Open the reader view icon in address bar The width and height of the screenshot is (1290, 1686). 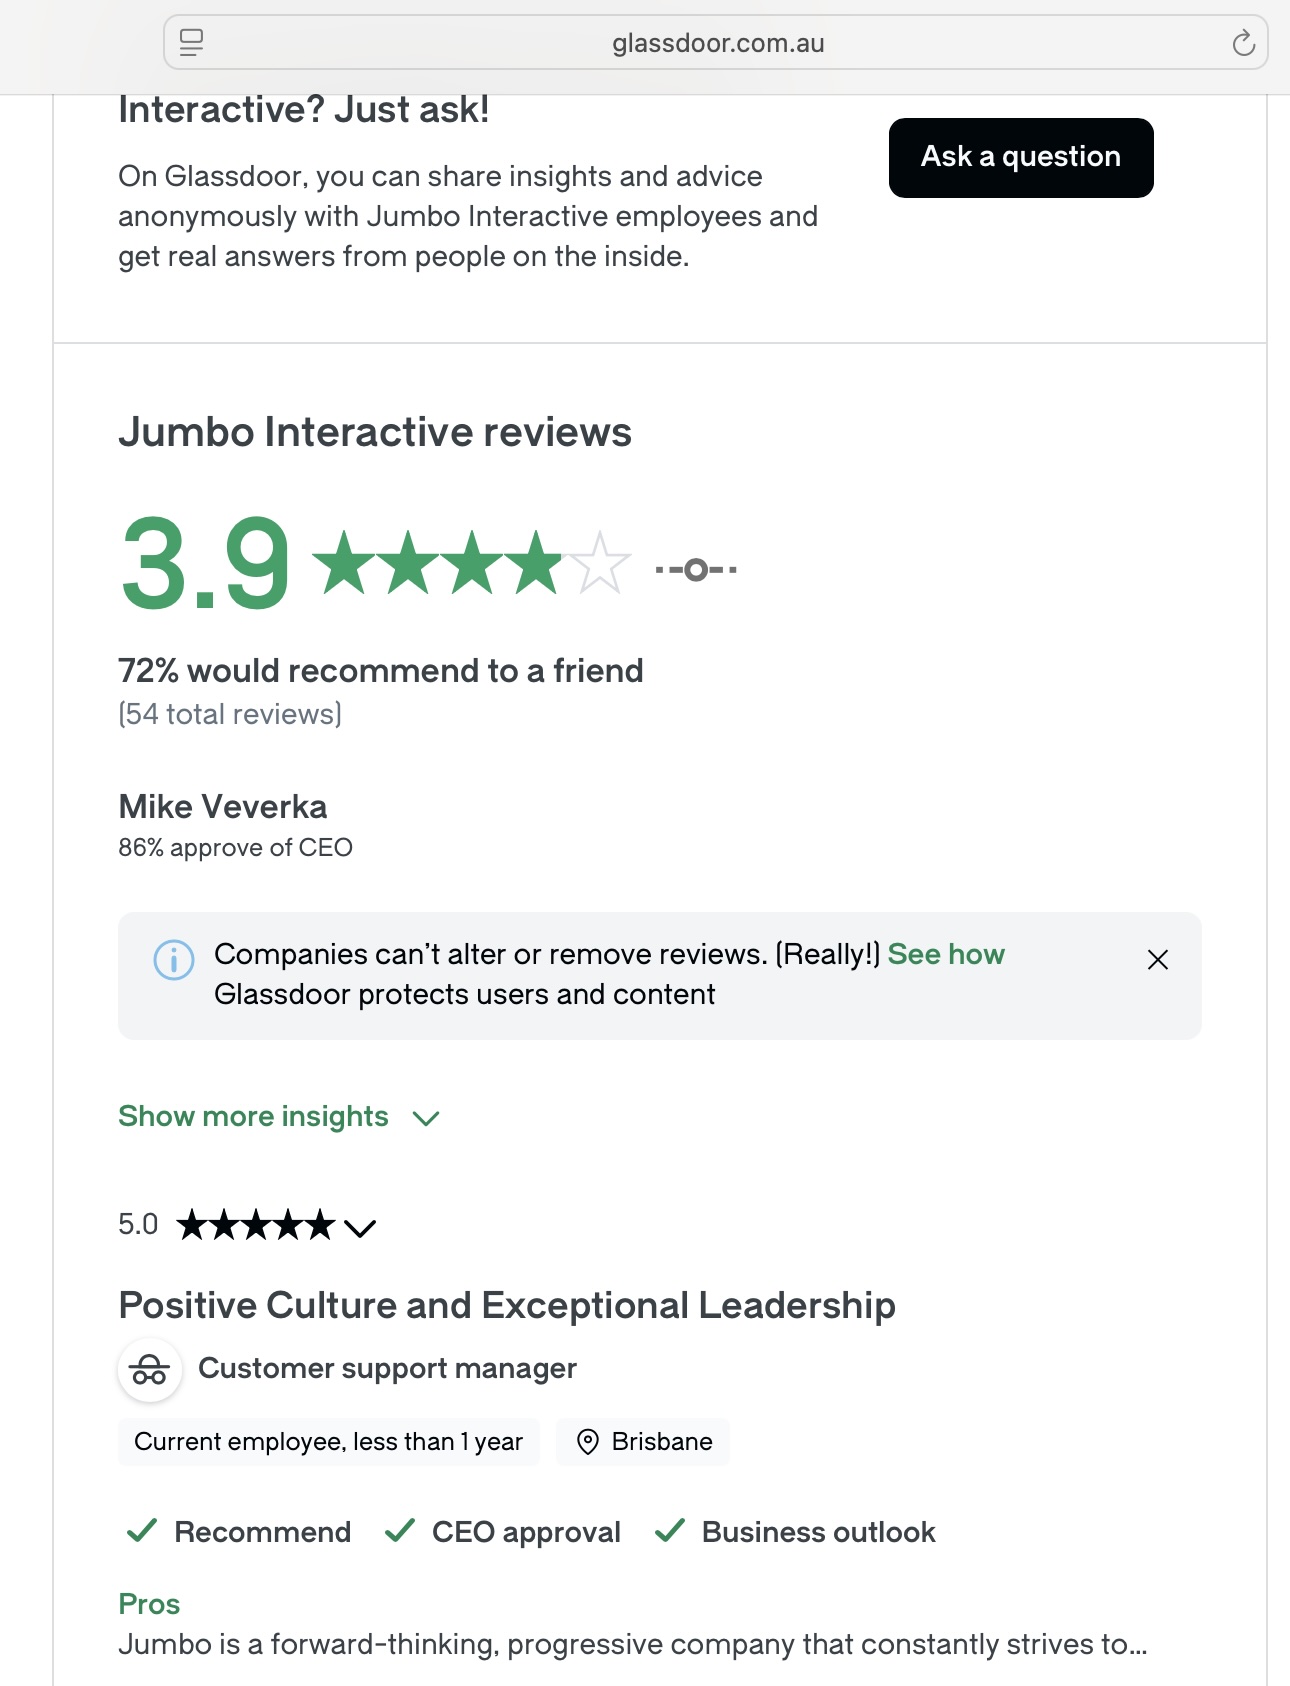click(191, 43)
